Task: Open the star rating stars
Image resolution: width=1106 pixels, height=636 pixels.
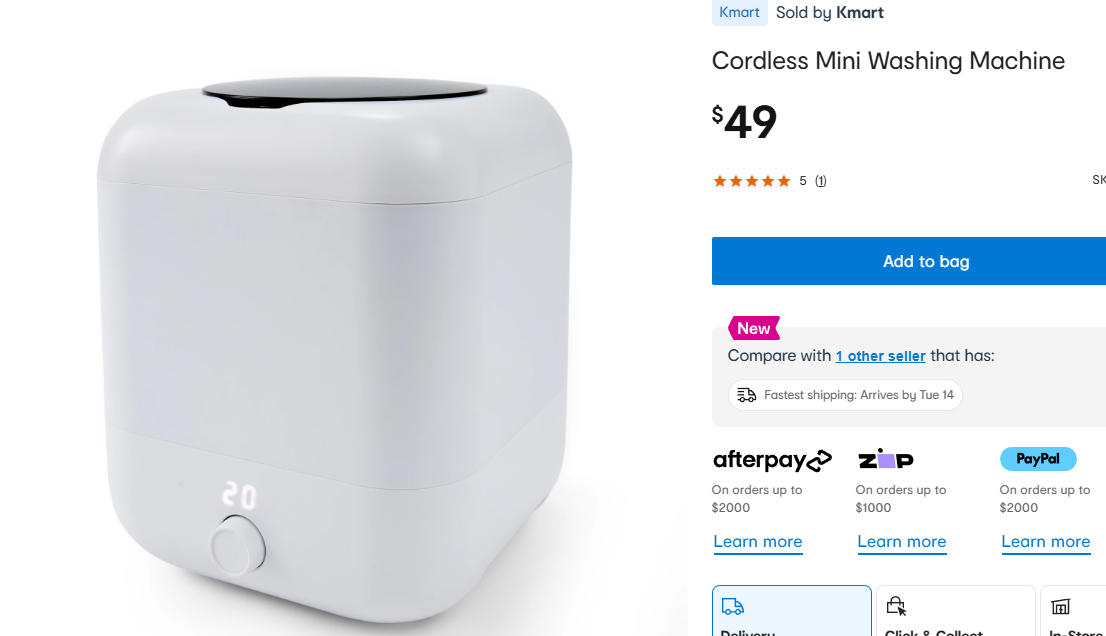Action: 752,181
